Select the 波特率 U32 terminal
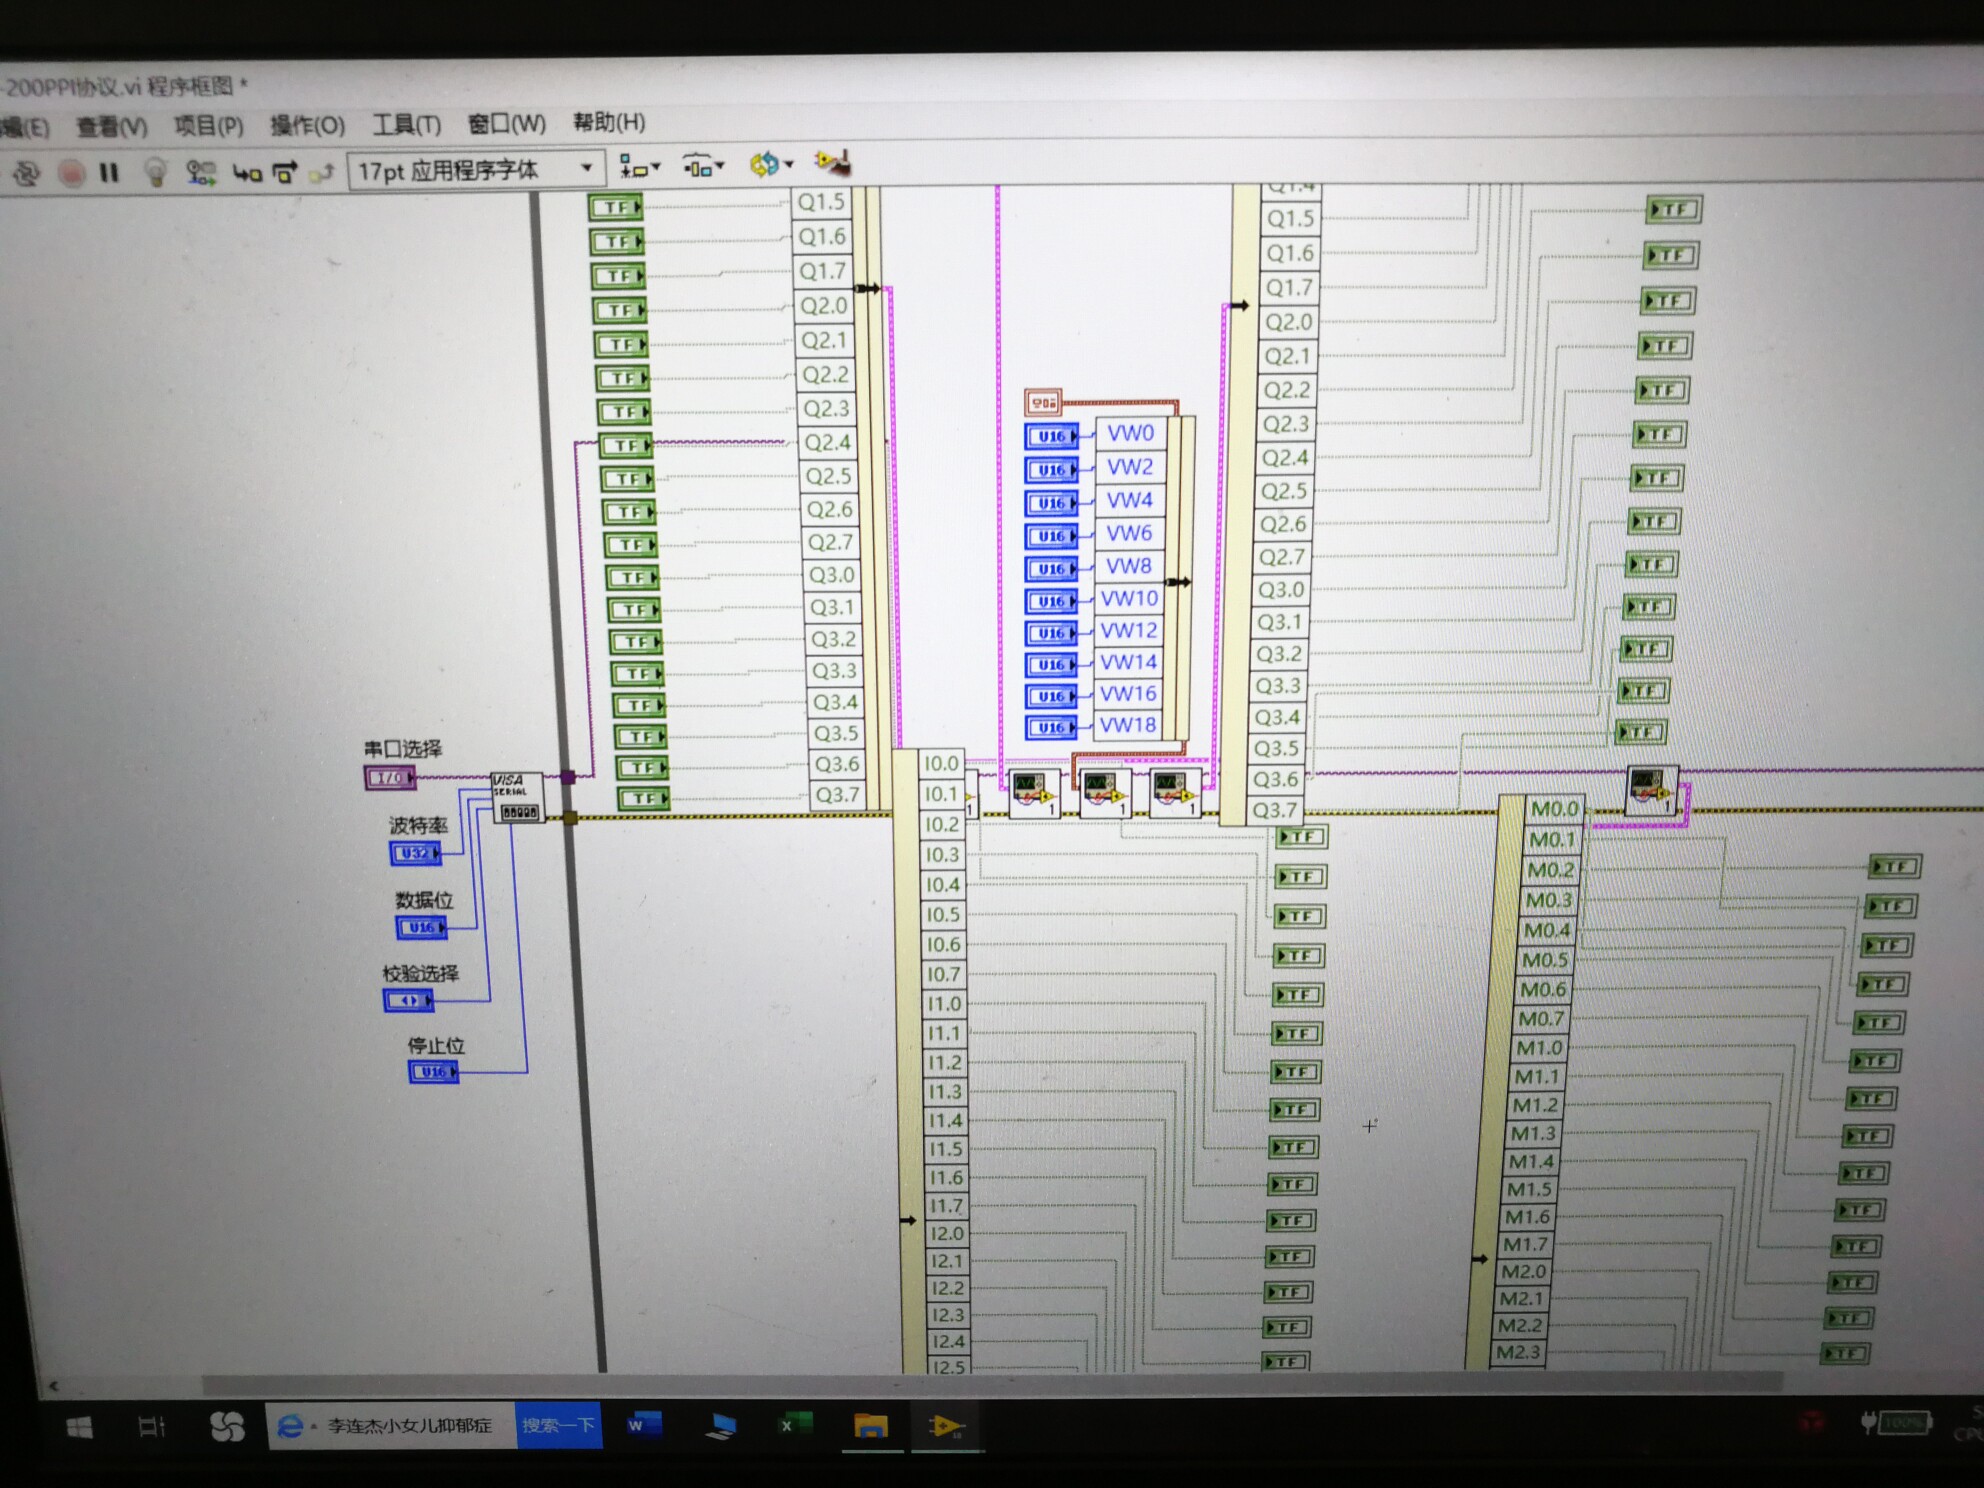The width and height of the screenshot is (1984, 1488). 416,855
